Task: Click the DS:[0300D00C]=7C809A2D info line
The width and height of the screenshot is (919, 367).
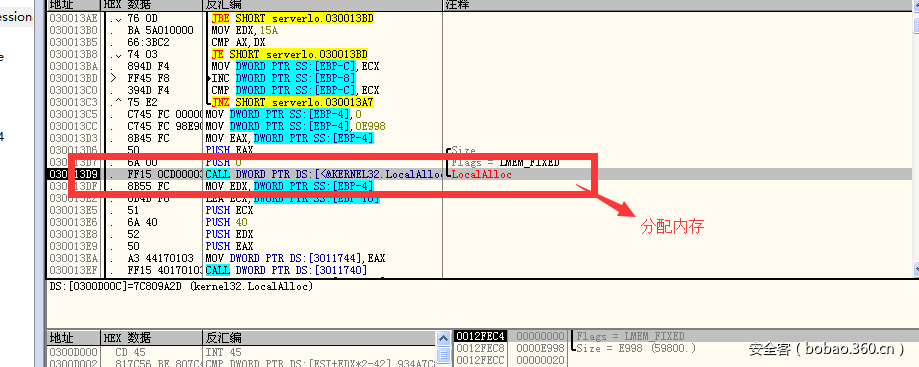Action: 181,287
